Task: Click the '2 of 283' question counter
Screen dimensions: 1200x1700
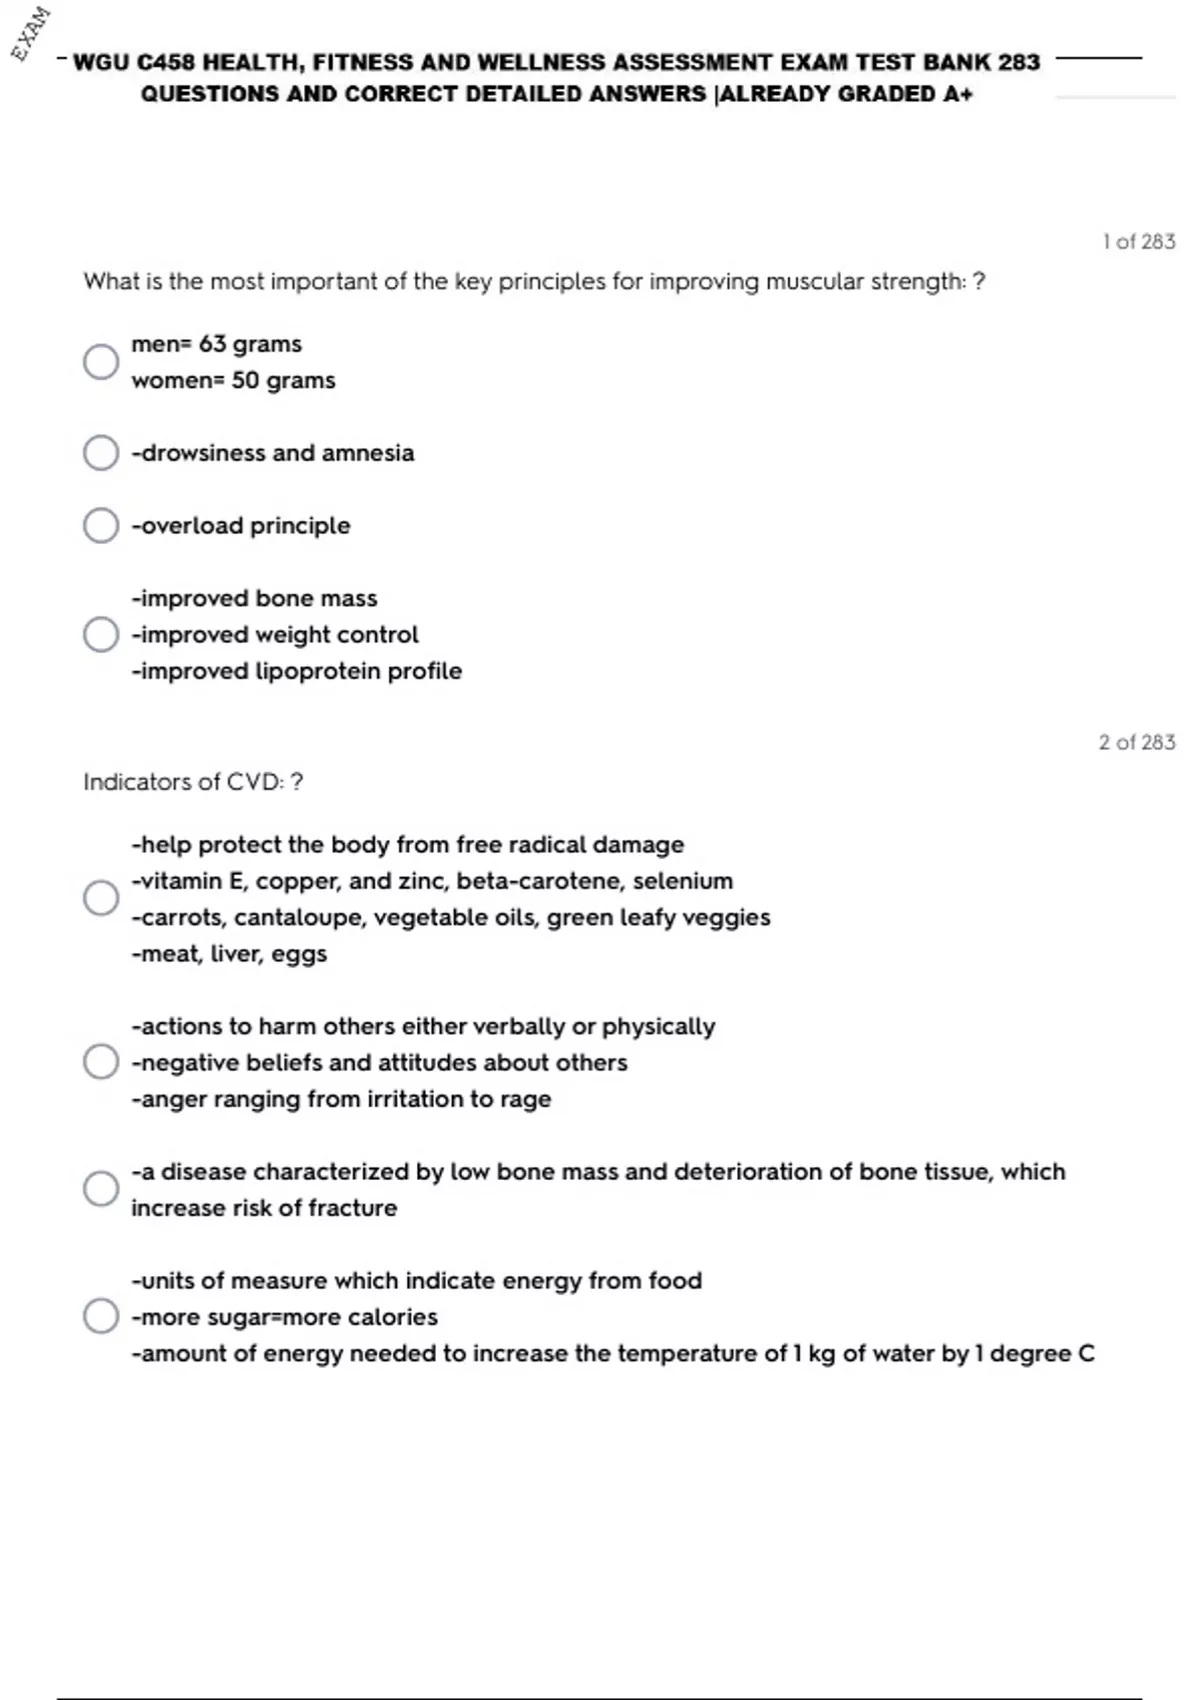Action: tap(1137, 742)
